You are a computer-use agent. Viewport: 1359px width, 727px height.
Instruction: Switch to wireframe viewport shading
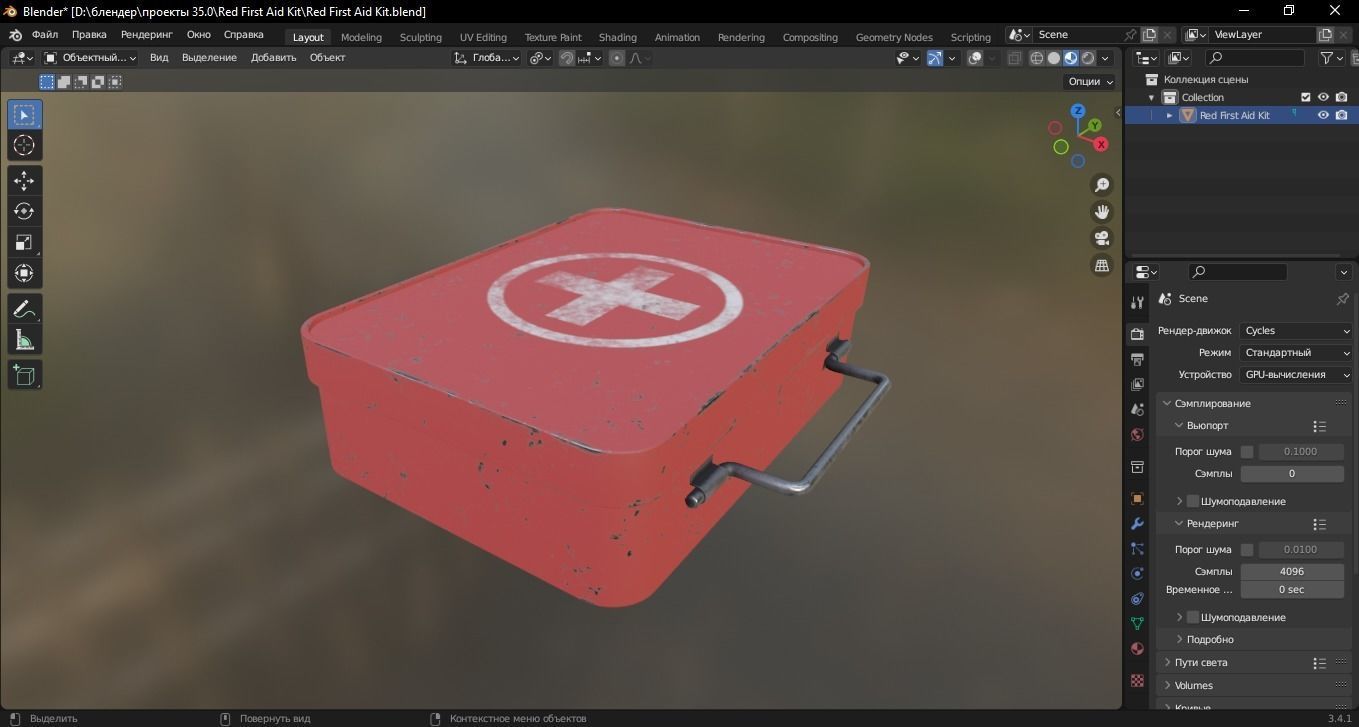(x=1037, y=58)
